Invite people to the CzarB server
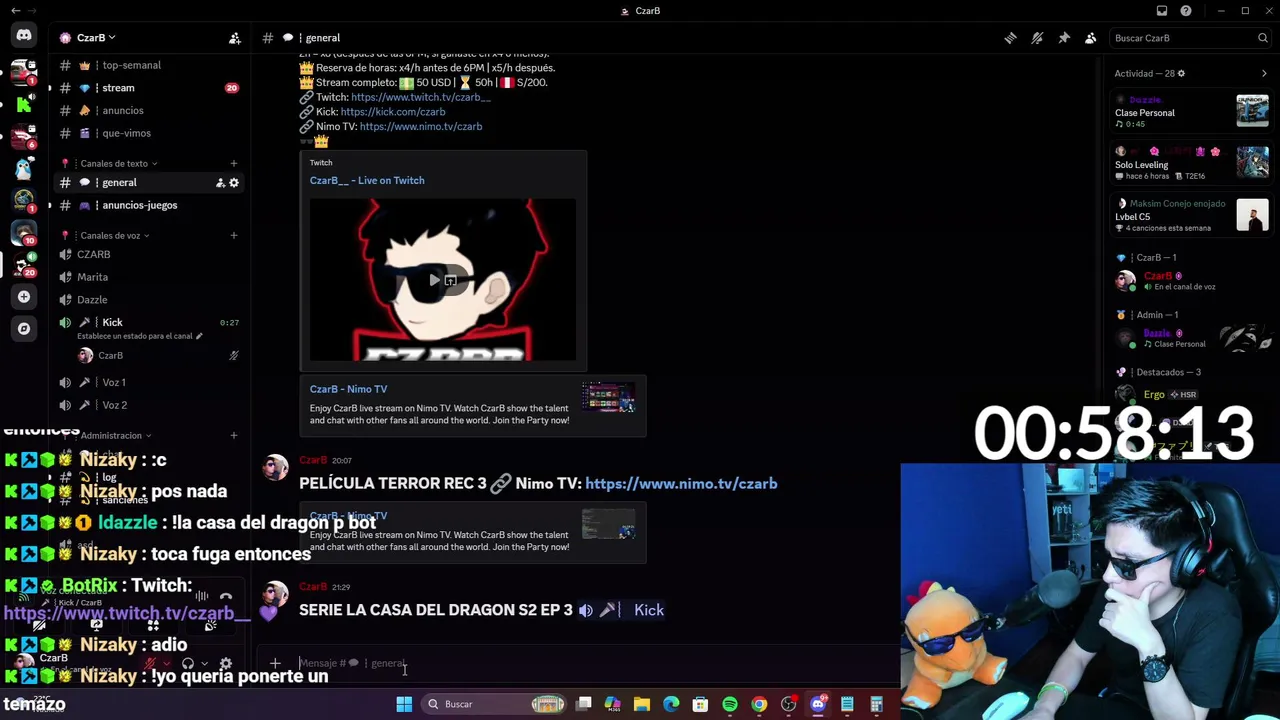The width and height of the screenshot is (1280, 720). click(x=235, y=38)
